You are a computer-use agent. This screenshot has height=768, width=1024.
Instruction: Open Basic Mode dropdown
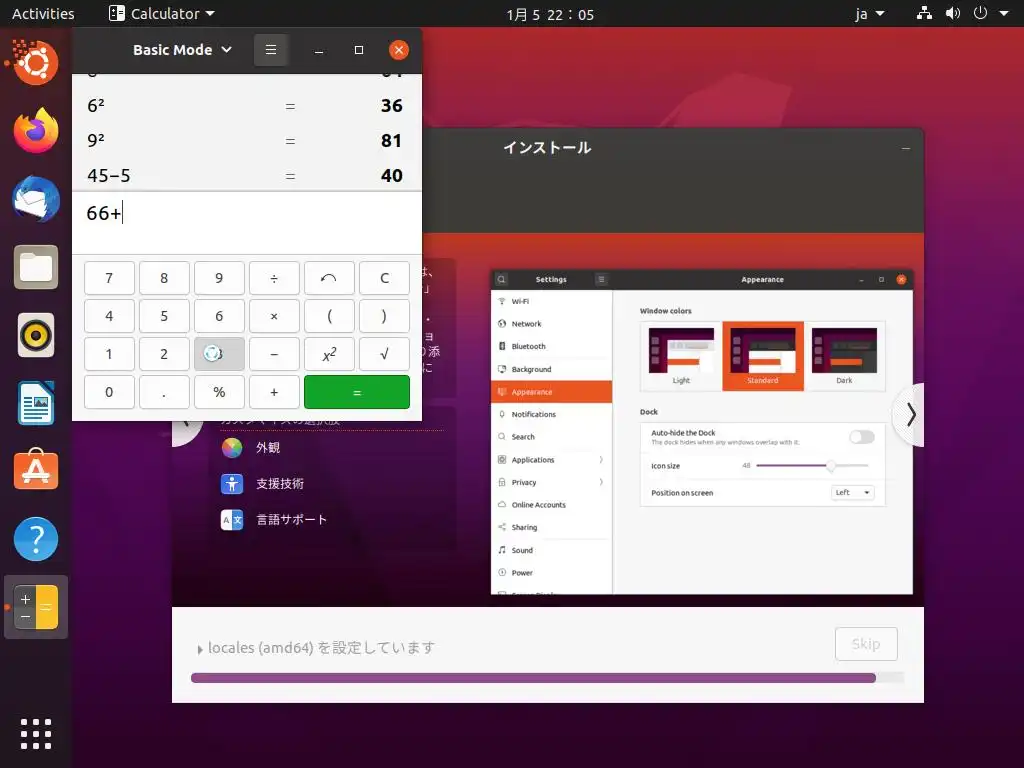tap(182, 50)
